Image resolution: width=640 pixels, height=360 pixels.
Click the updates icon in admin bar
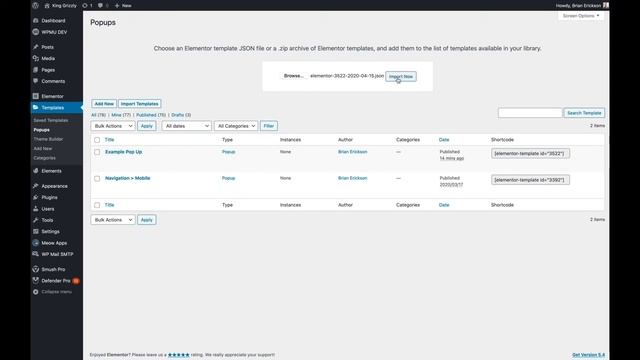[x=84, y=6]
